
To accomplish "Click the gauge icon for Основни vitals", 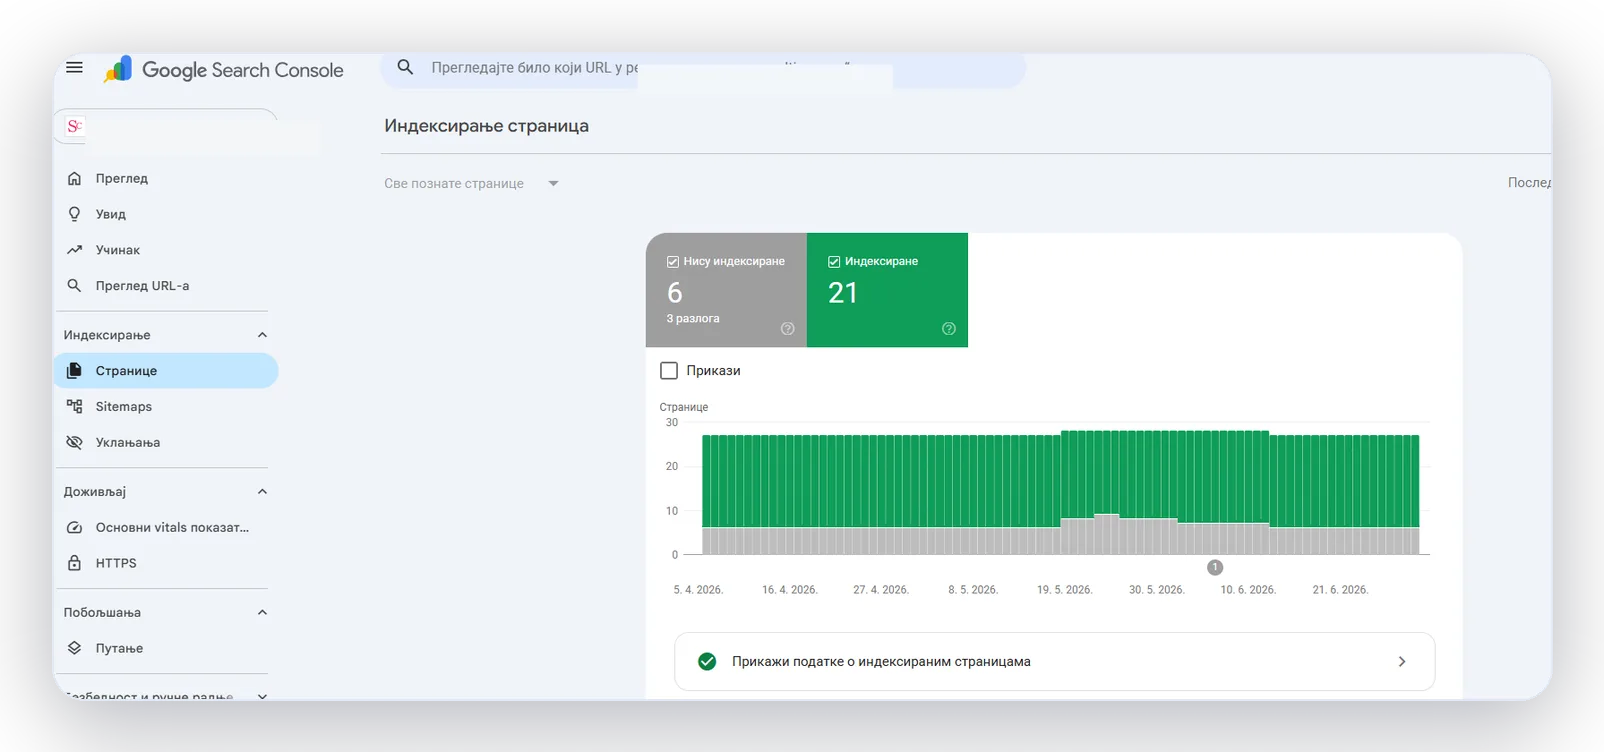I will (74, 527).
